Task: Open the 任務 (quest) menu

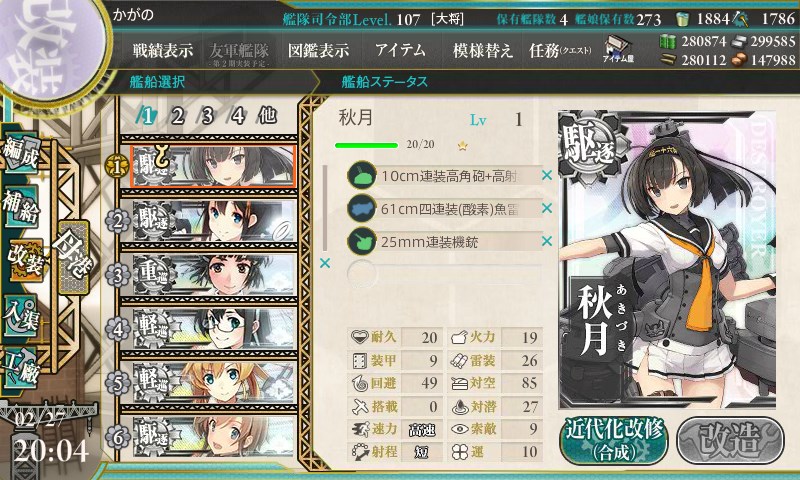Action: pos(560,50)
